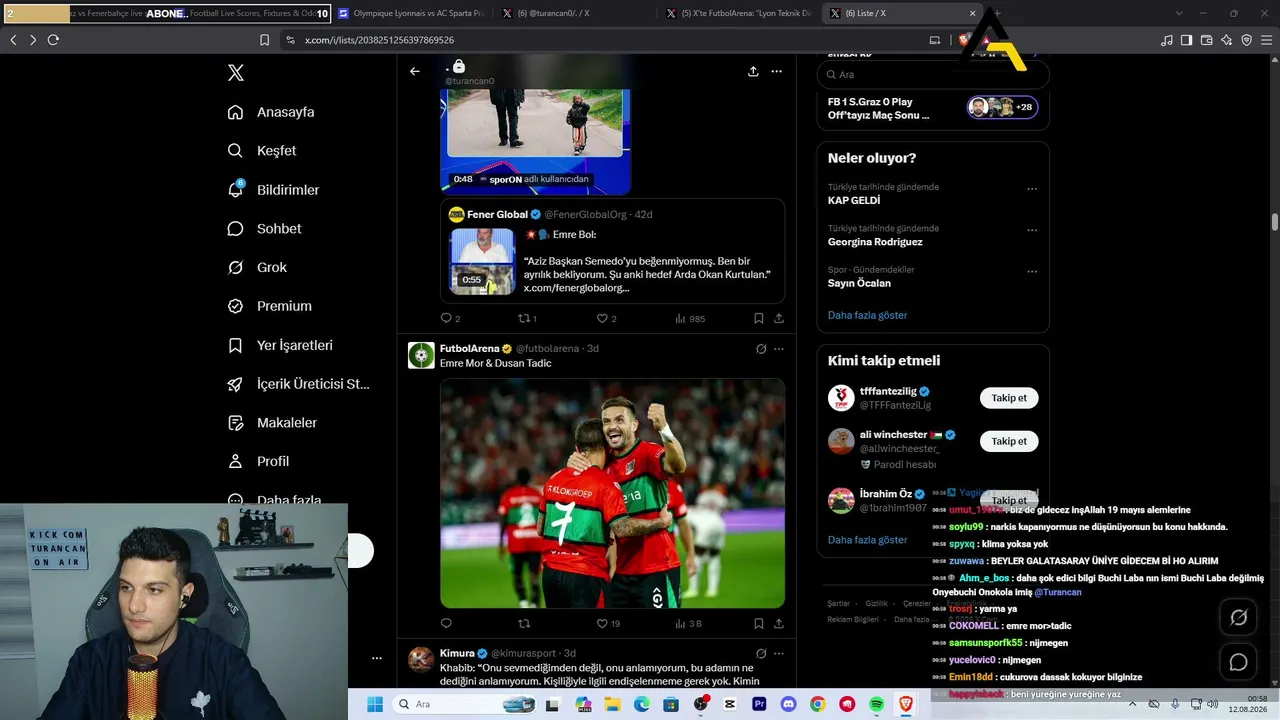Show more trends under Neler oluyor
The image size is (1280, 720).
point(867,315)
